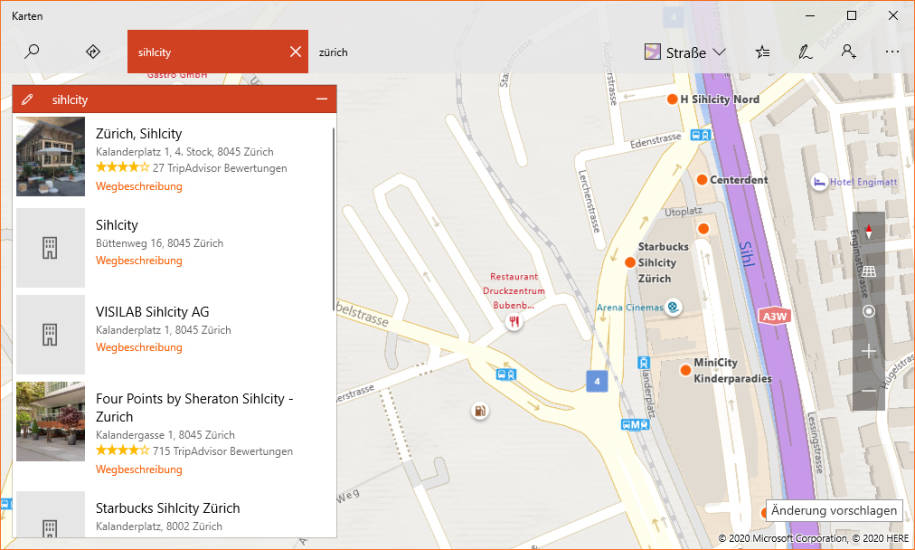This screenshot has width=915, height=550.
Task: Get Wegbeschreibung for Zürich, Sihlcity
Action: point(139,186)
